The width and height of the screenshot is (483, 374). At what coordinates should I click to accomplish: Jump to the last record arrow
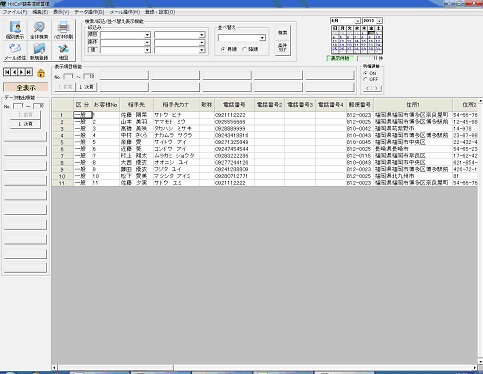[29, 72]
